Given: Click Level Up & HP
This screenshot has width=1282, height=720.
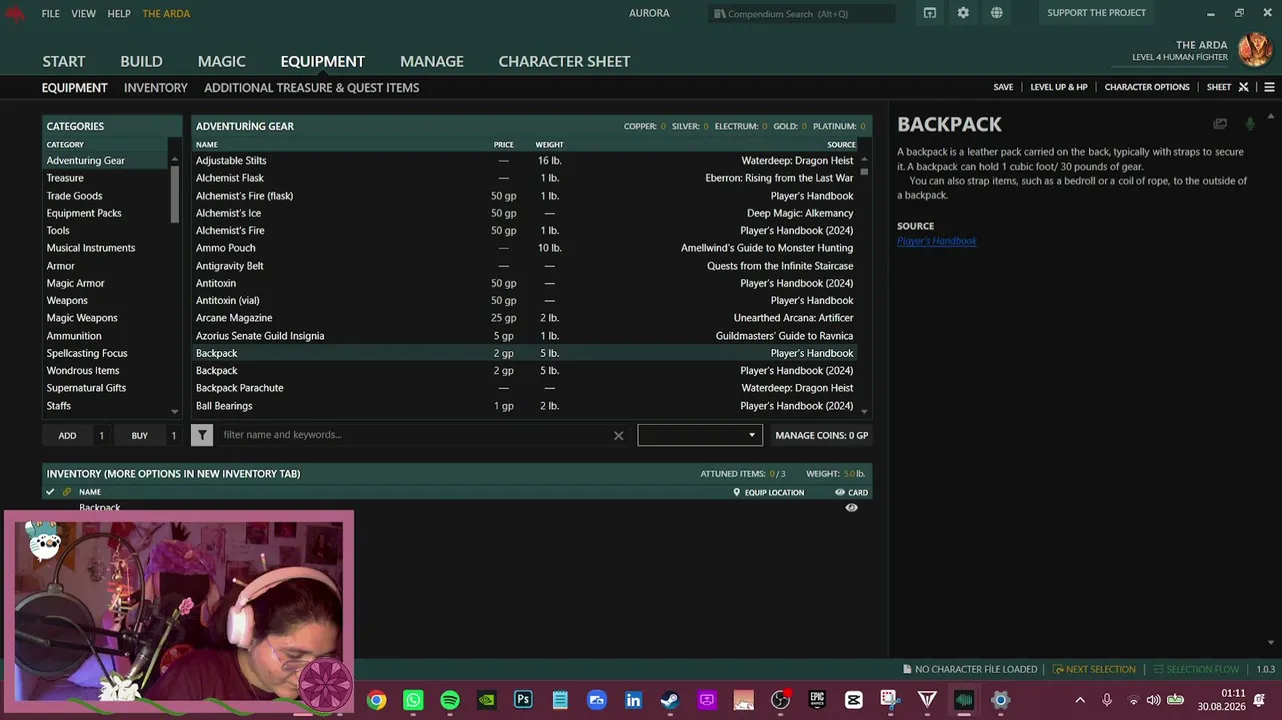Looking at the screenshot, I should pos(1059,87).
